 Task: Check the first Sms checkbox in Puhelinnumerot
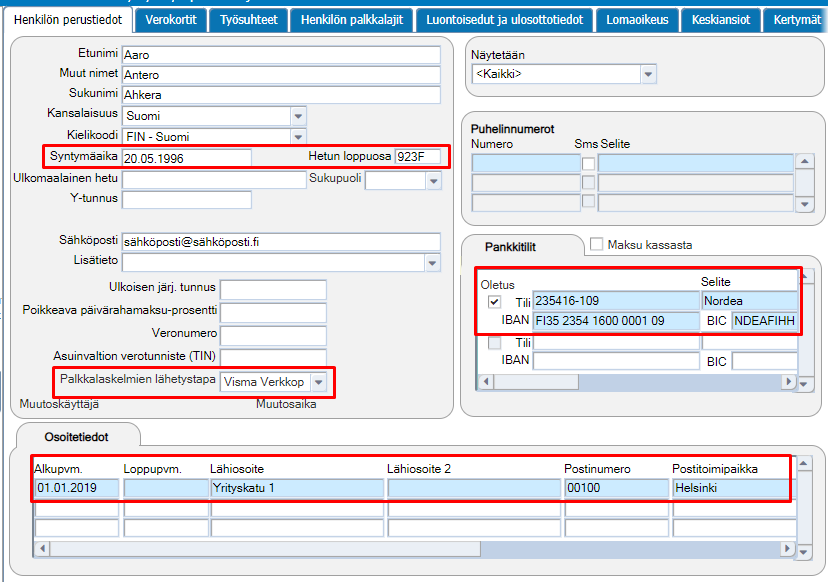(x=588, y=164)
